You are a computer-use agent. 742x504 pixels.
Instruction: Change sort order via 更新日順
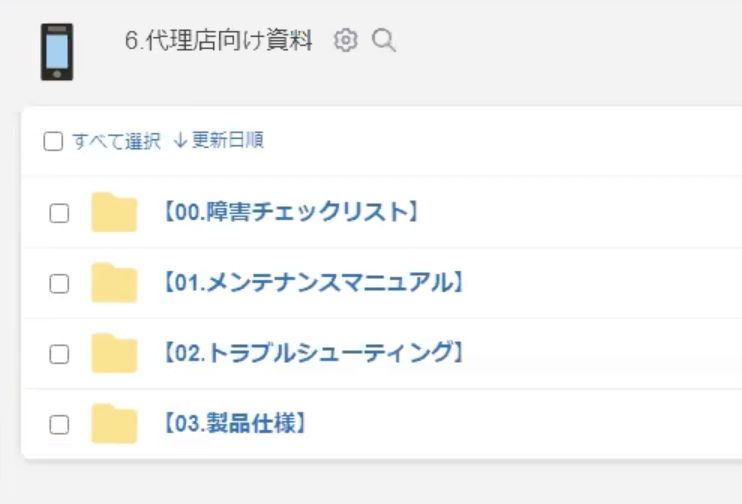219,141
